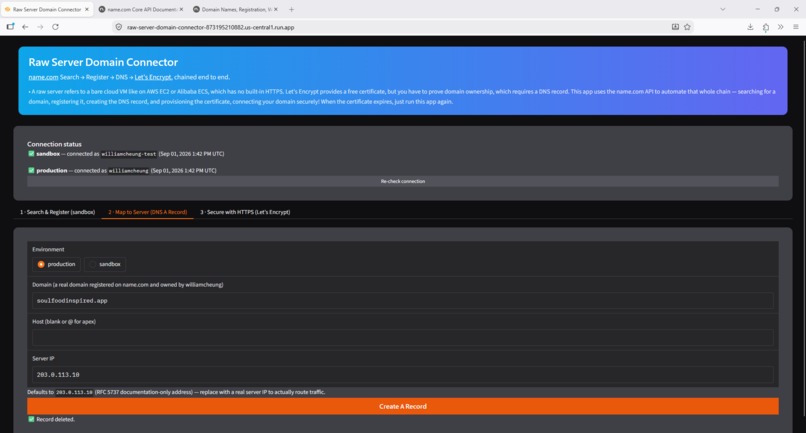Viewport: 806px width, 433px height.
Task: Click the Create A Record button
Action: tap(403, 406)
